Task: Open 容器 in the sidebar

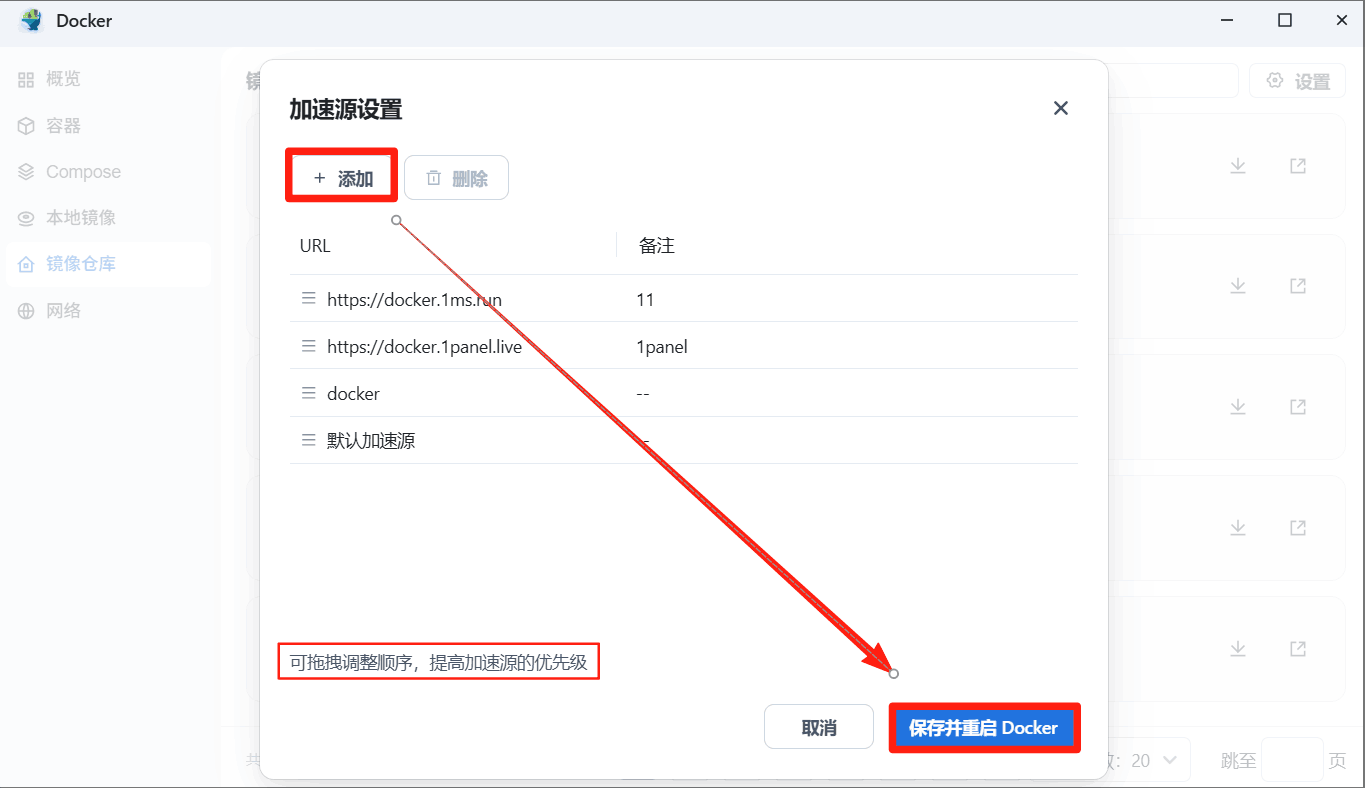Action: [109, 125]
